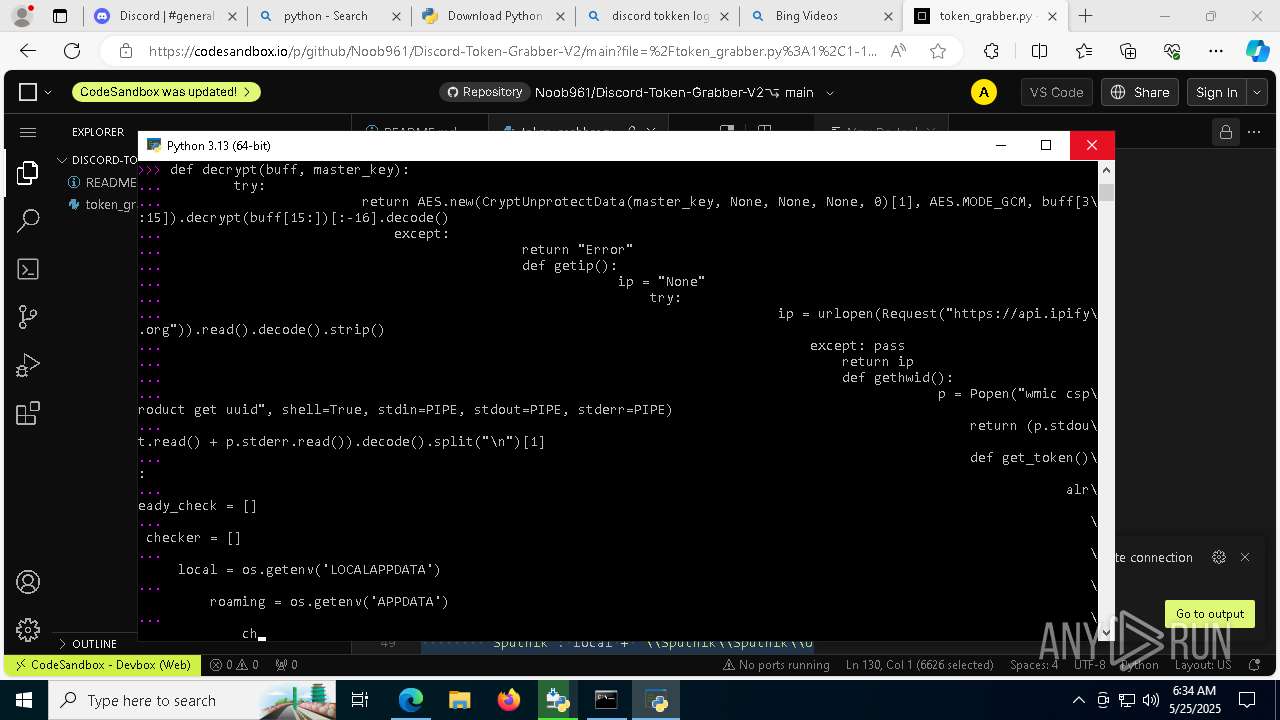
Task: Open a new browser tab
Action: [1085, 16]
